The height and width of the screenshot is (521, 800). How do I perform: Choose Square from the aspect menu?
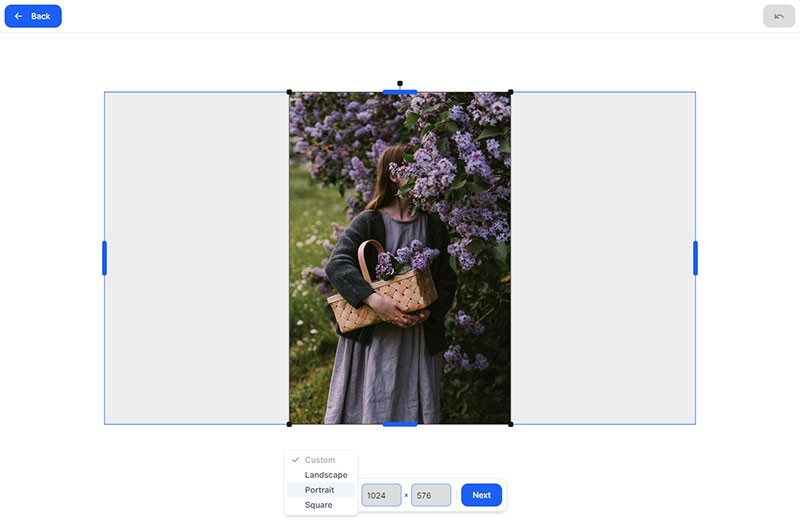point(320,505)
